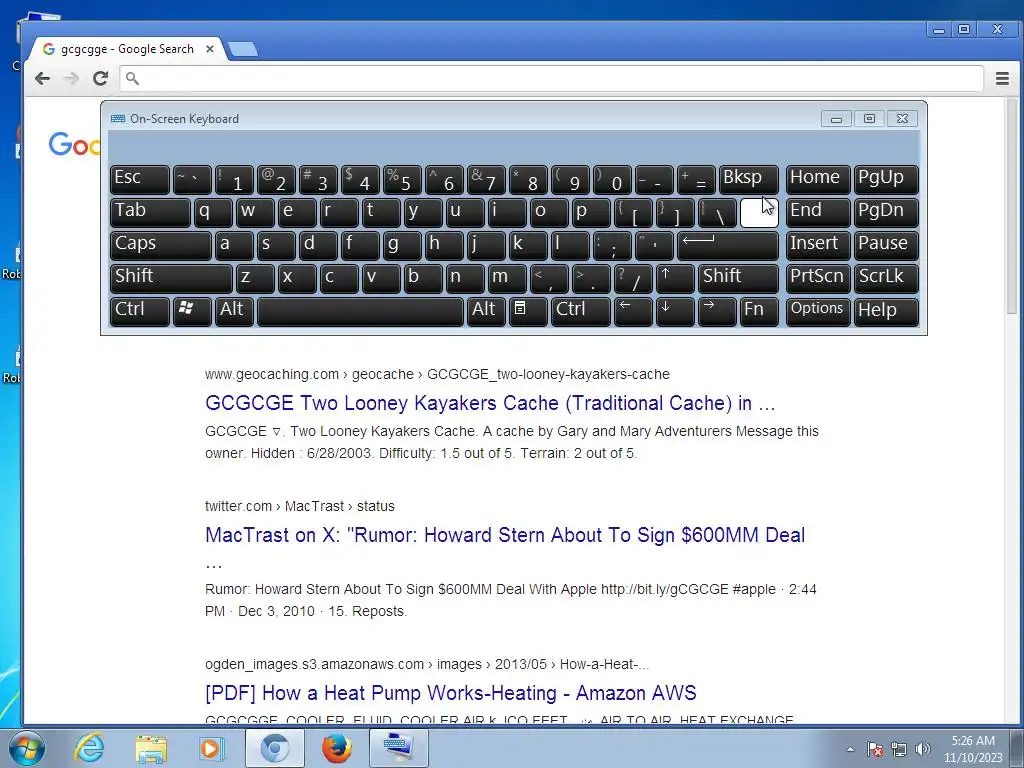The width and height of the screenshot is (1024, 768).
Task: Click the browser Forward arrow
Action: pos(71,78)
